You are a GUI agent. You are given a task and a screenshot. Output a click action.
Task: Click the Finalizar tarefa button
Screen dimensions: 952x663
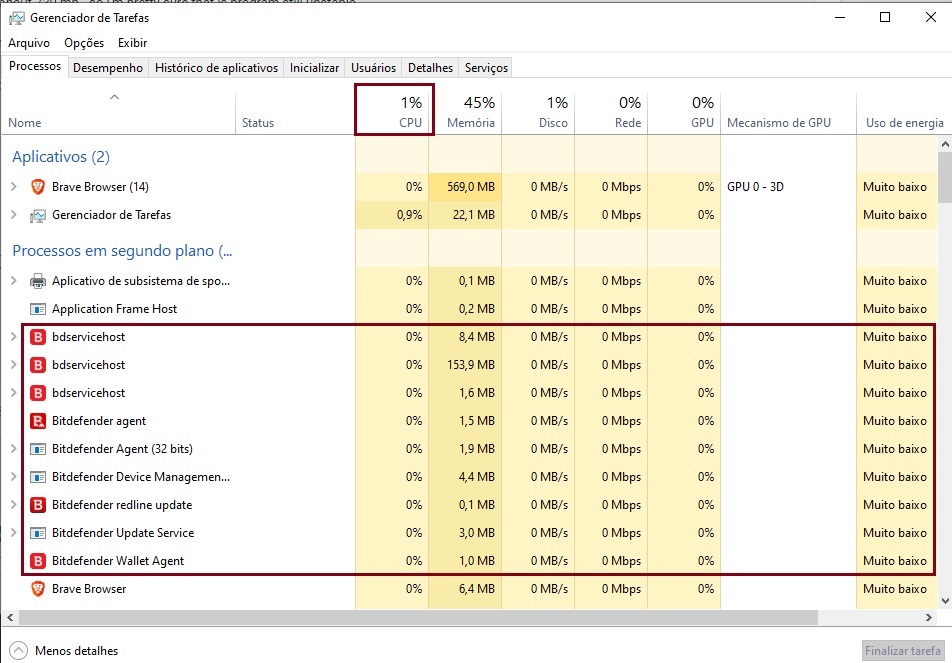[903, 651]
